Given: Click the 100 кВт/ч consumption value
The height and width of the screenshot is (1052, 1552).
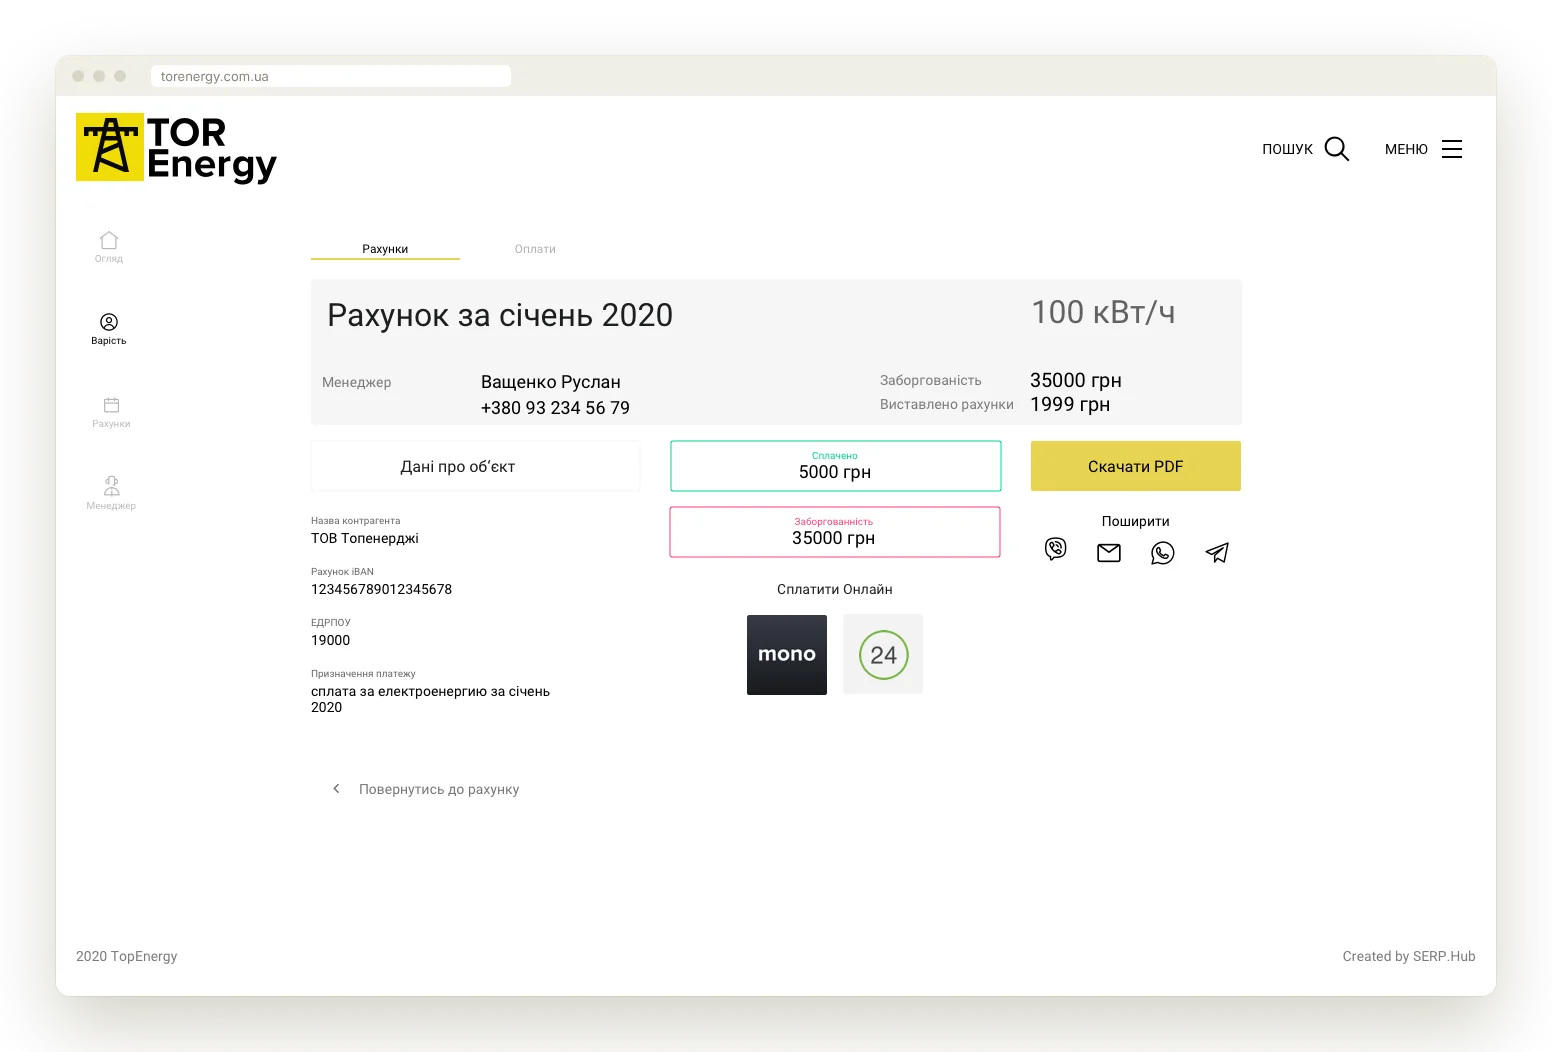Looking at the screenshot, I should coord(1103,312).
